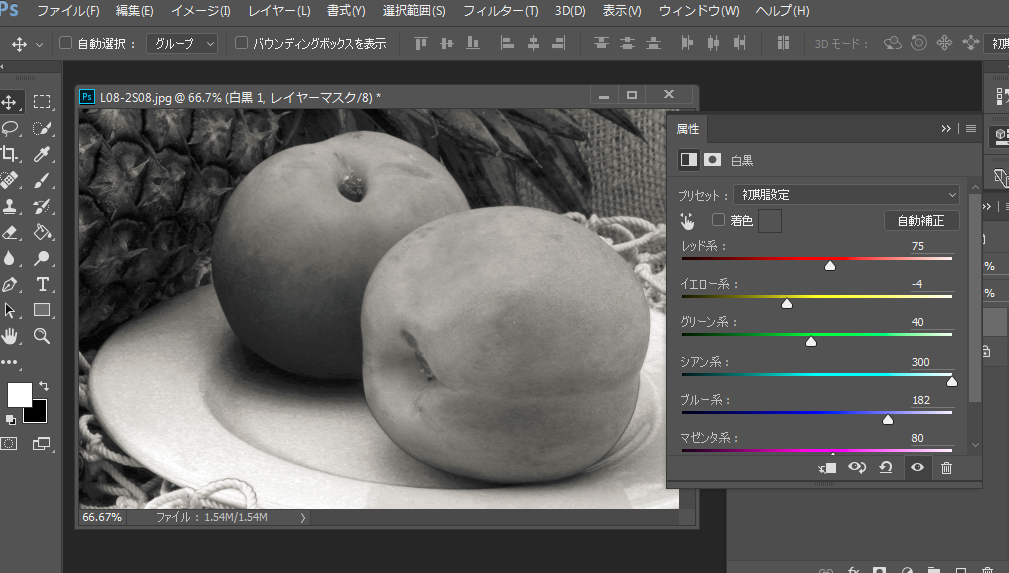Open the プリセット 初期設定 dropdown
Image resolution: width=1009 pixels, height=573 pixels.
click(846, 194)
